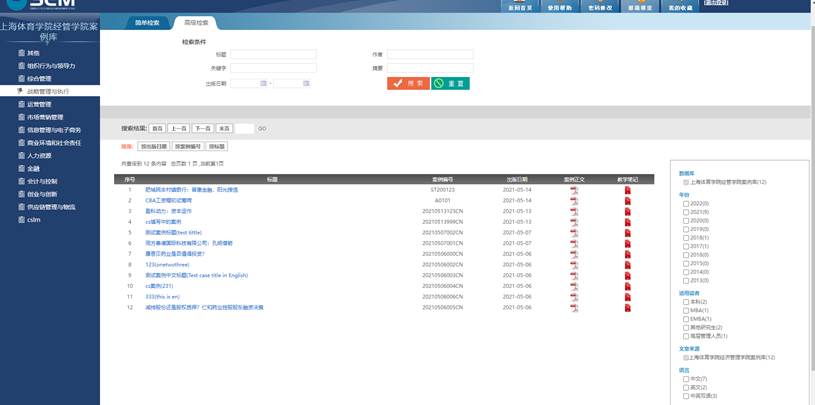Open the case PDF for row 6
The image size is (815, 405).
(x=574, y=243)
